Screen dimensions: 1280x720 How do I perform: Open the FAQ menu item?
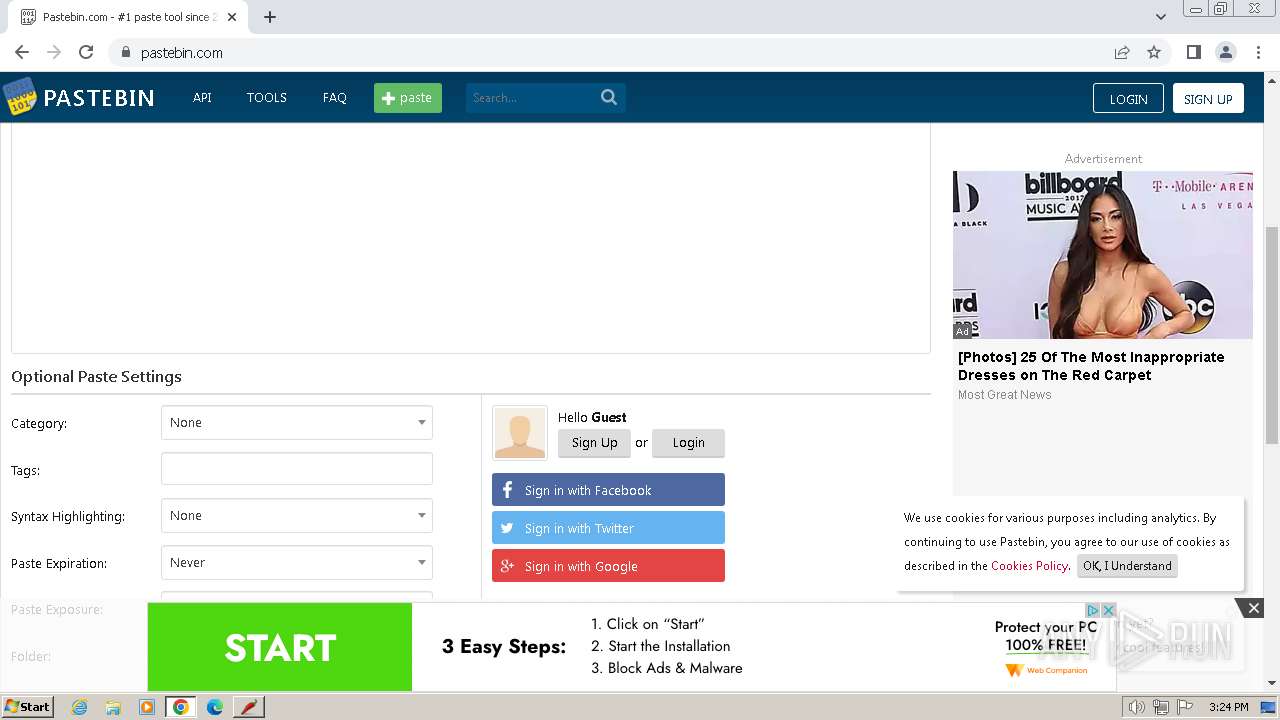point(335,97)
